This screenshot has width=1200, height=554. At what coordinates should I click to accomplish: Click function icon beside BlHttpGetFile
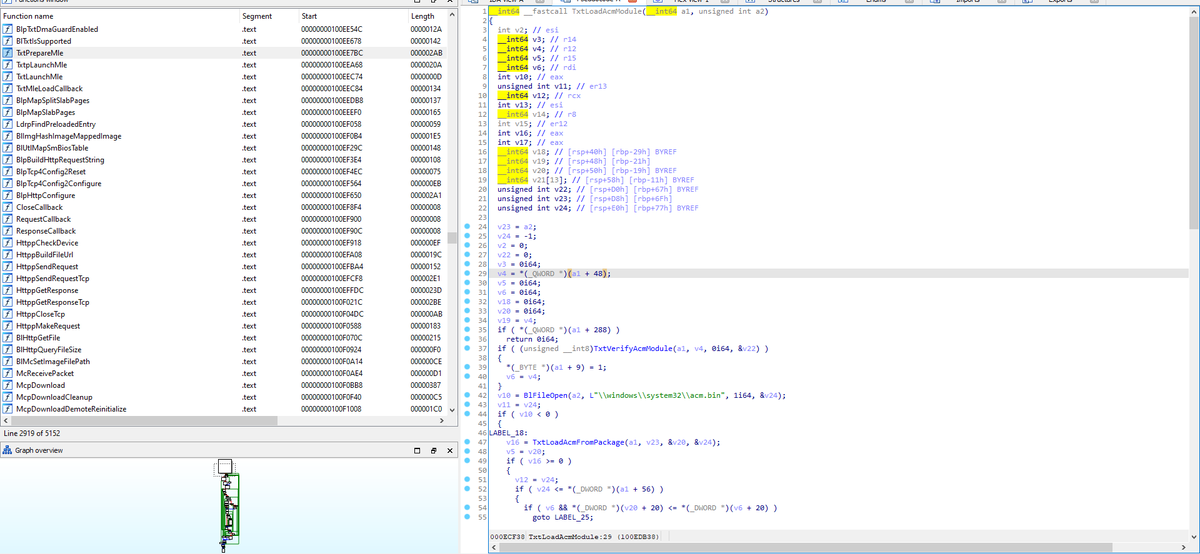tap(8, 338)
